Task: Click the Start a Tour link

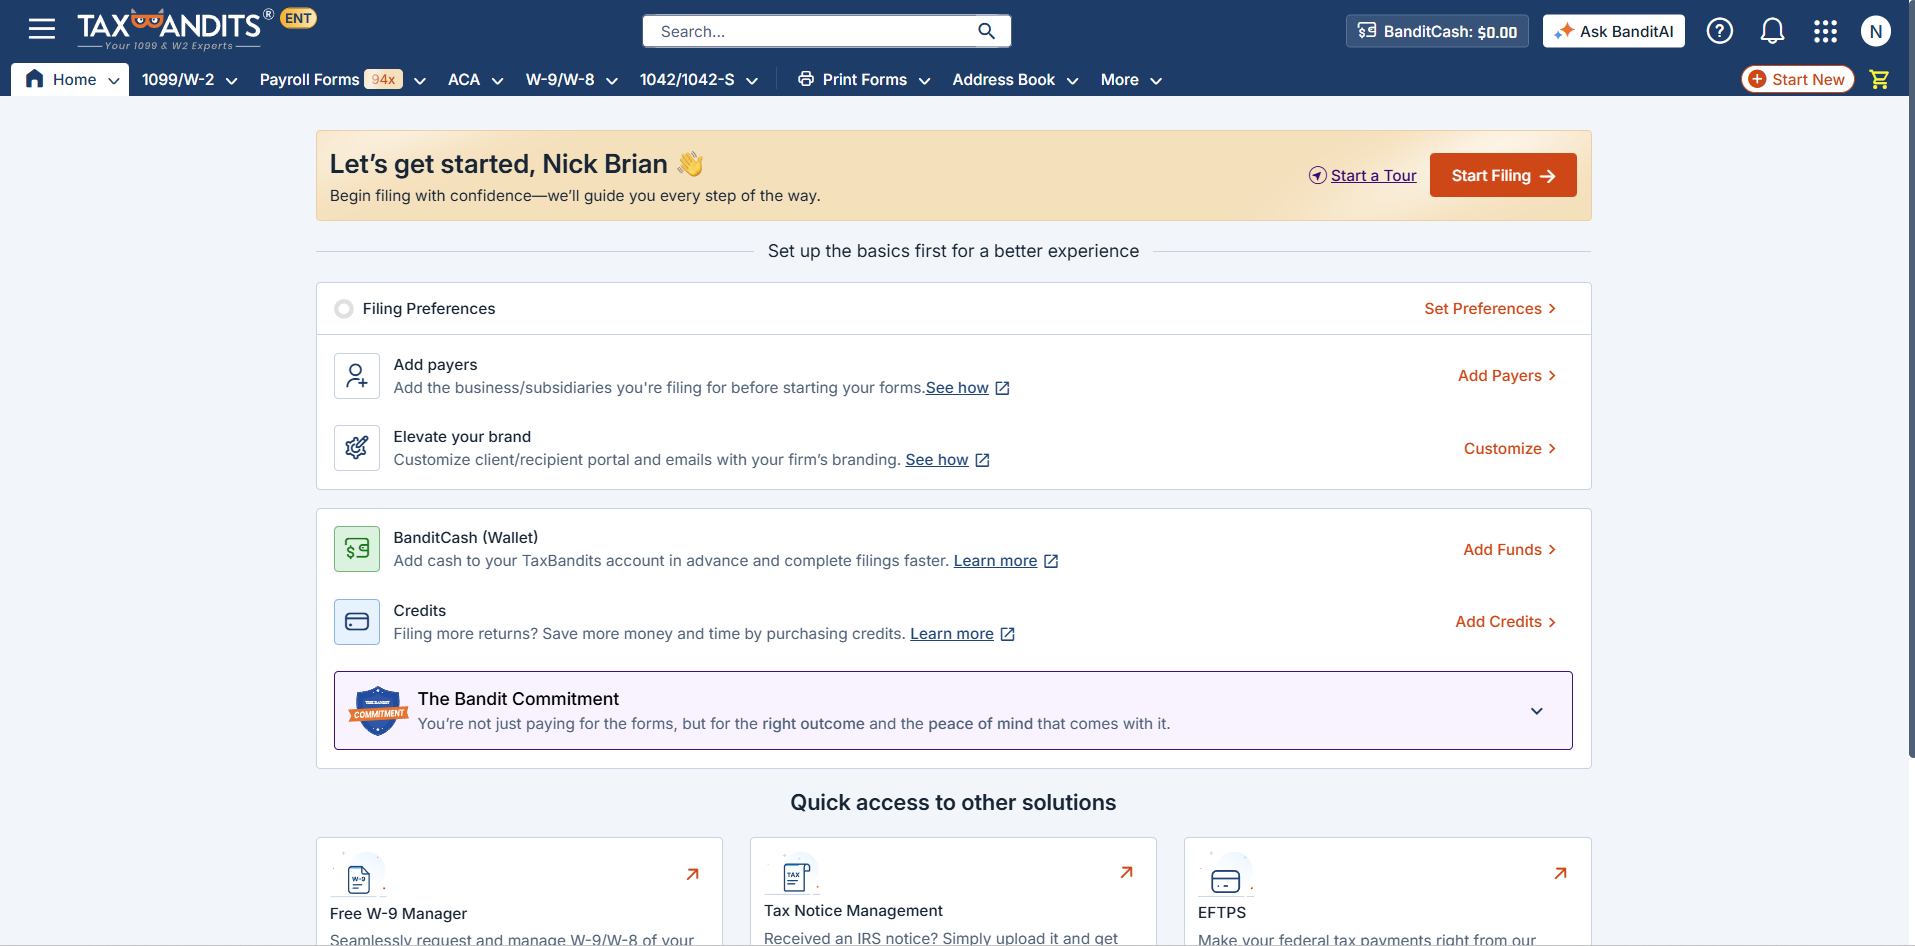Action: click(1363, 176)
